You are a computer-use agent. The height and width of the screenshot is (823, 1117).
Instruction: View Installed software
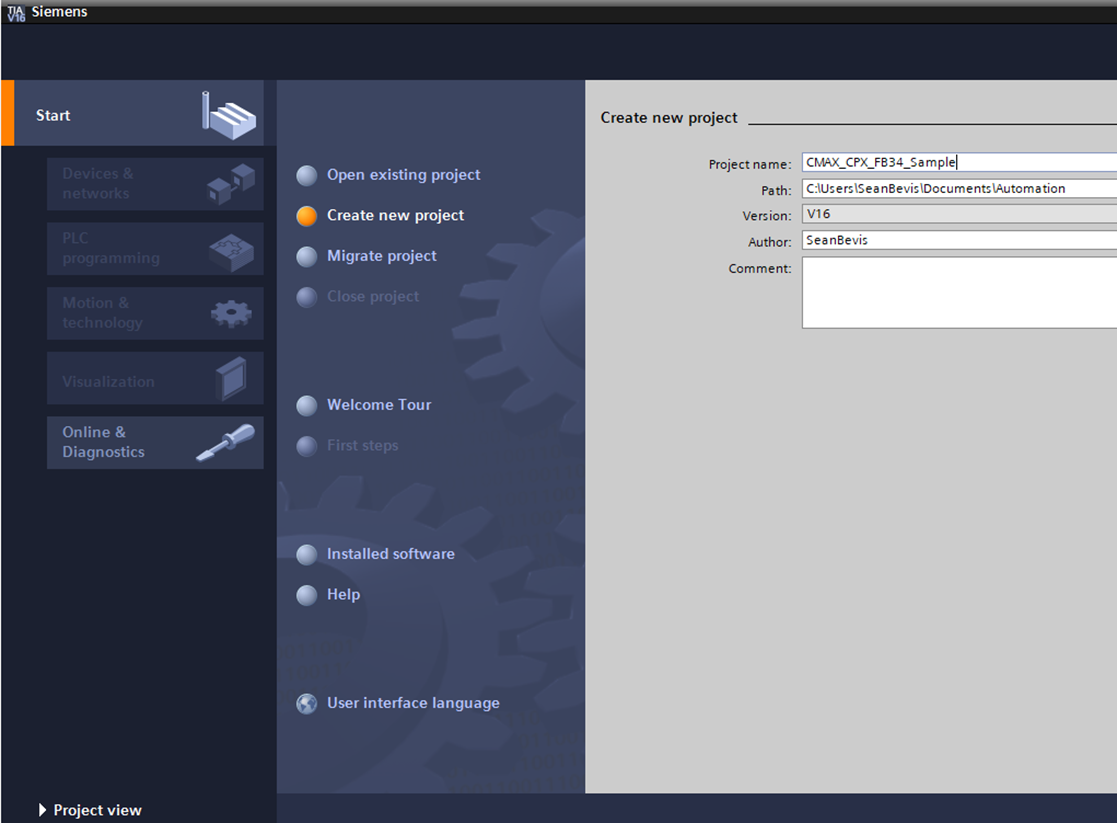[x=390, y=554]
